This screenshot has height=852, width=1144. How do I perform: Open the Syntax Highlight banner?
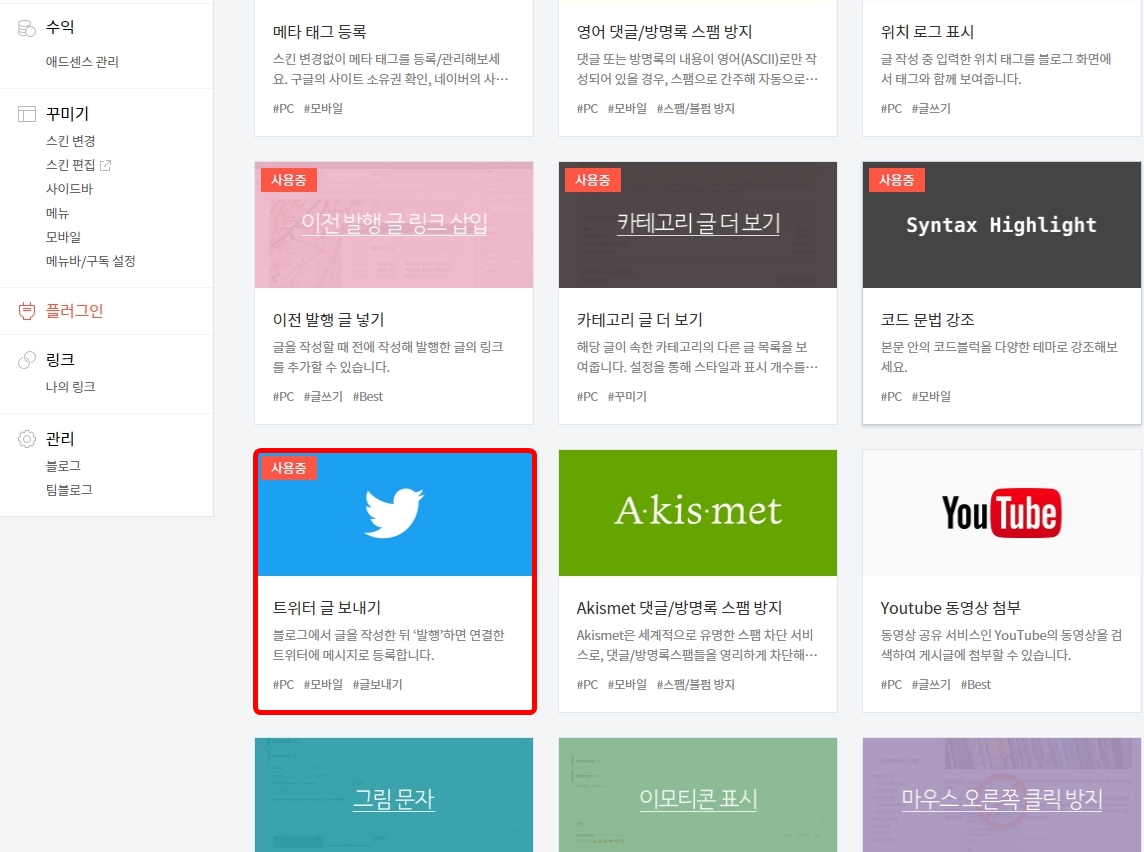point(1001,225)
